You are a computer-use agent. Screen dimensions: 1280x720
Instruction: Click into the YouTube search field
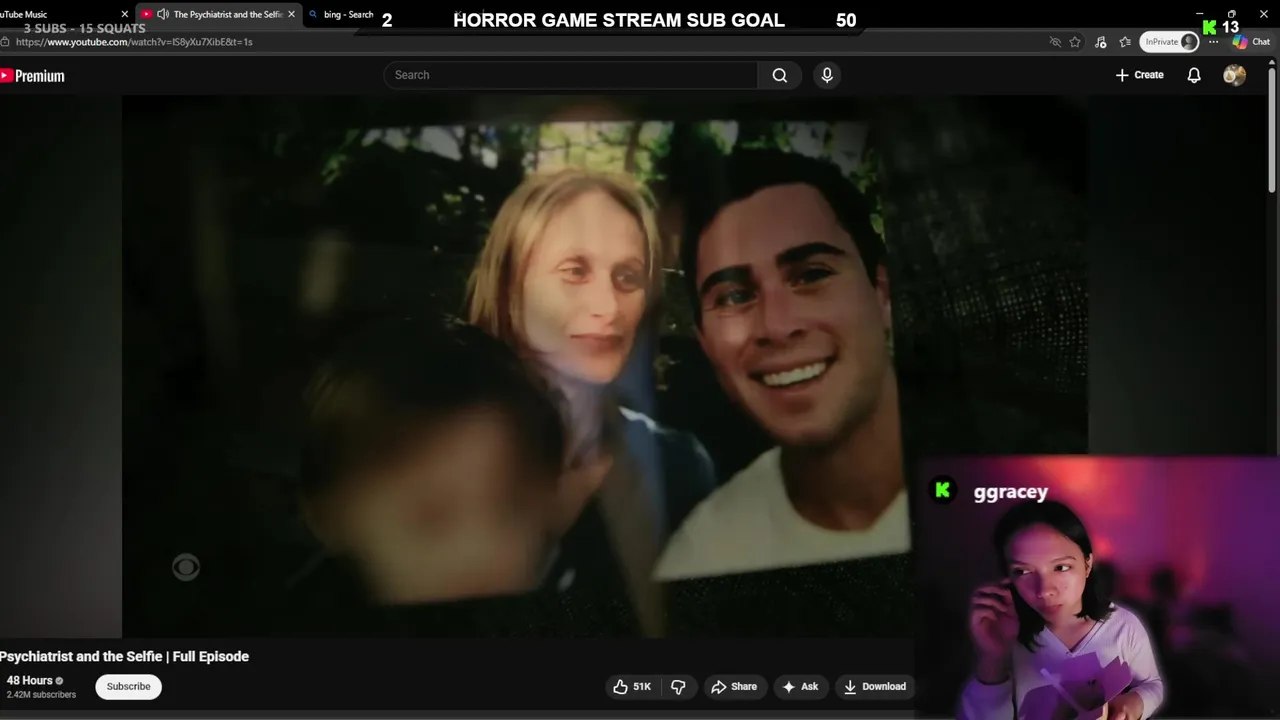(x=571, y=75)
